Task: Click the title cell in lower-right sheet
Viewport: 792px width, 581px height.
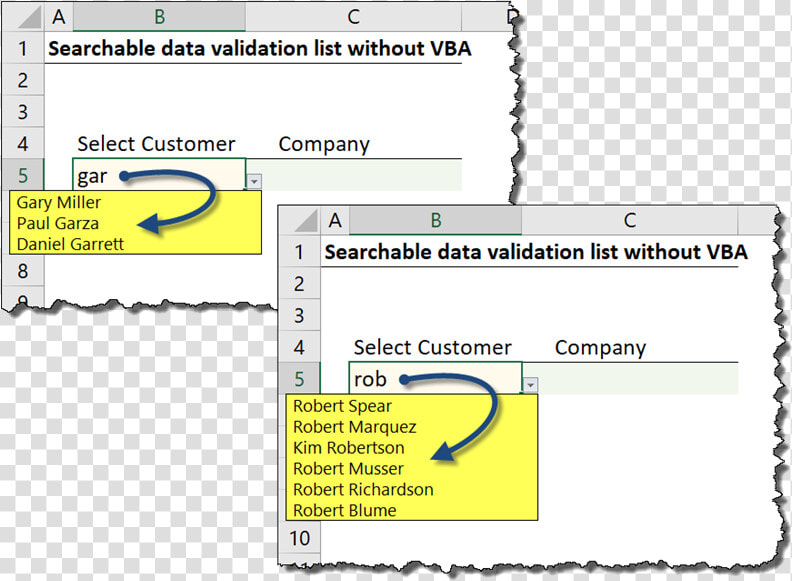Action: (x=536, y=252)
